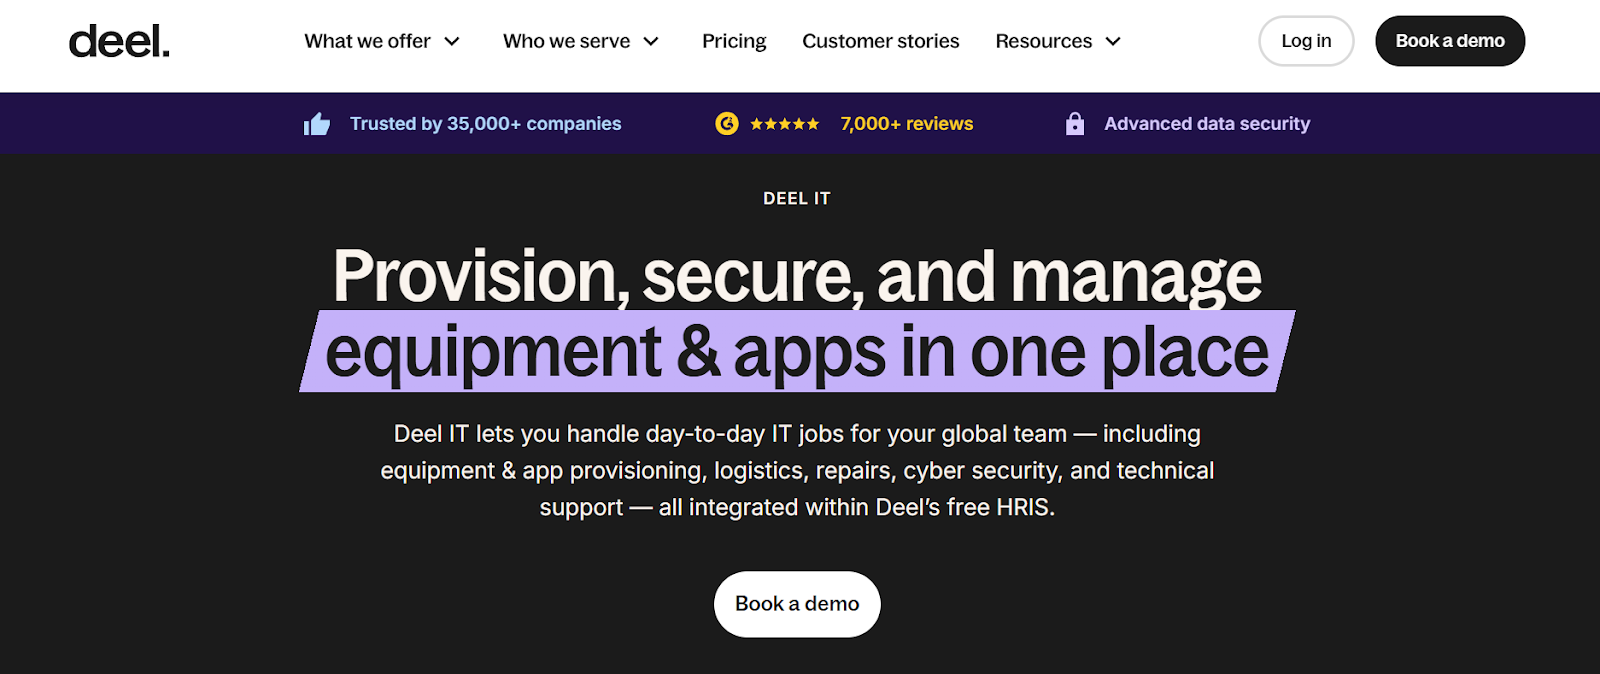Click highlighted equipment & apps in one place

(x=797, y=351)
